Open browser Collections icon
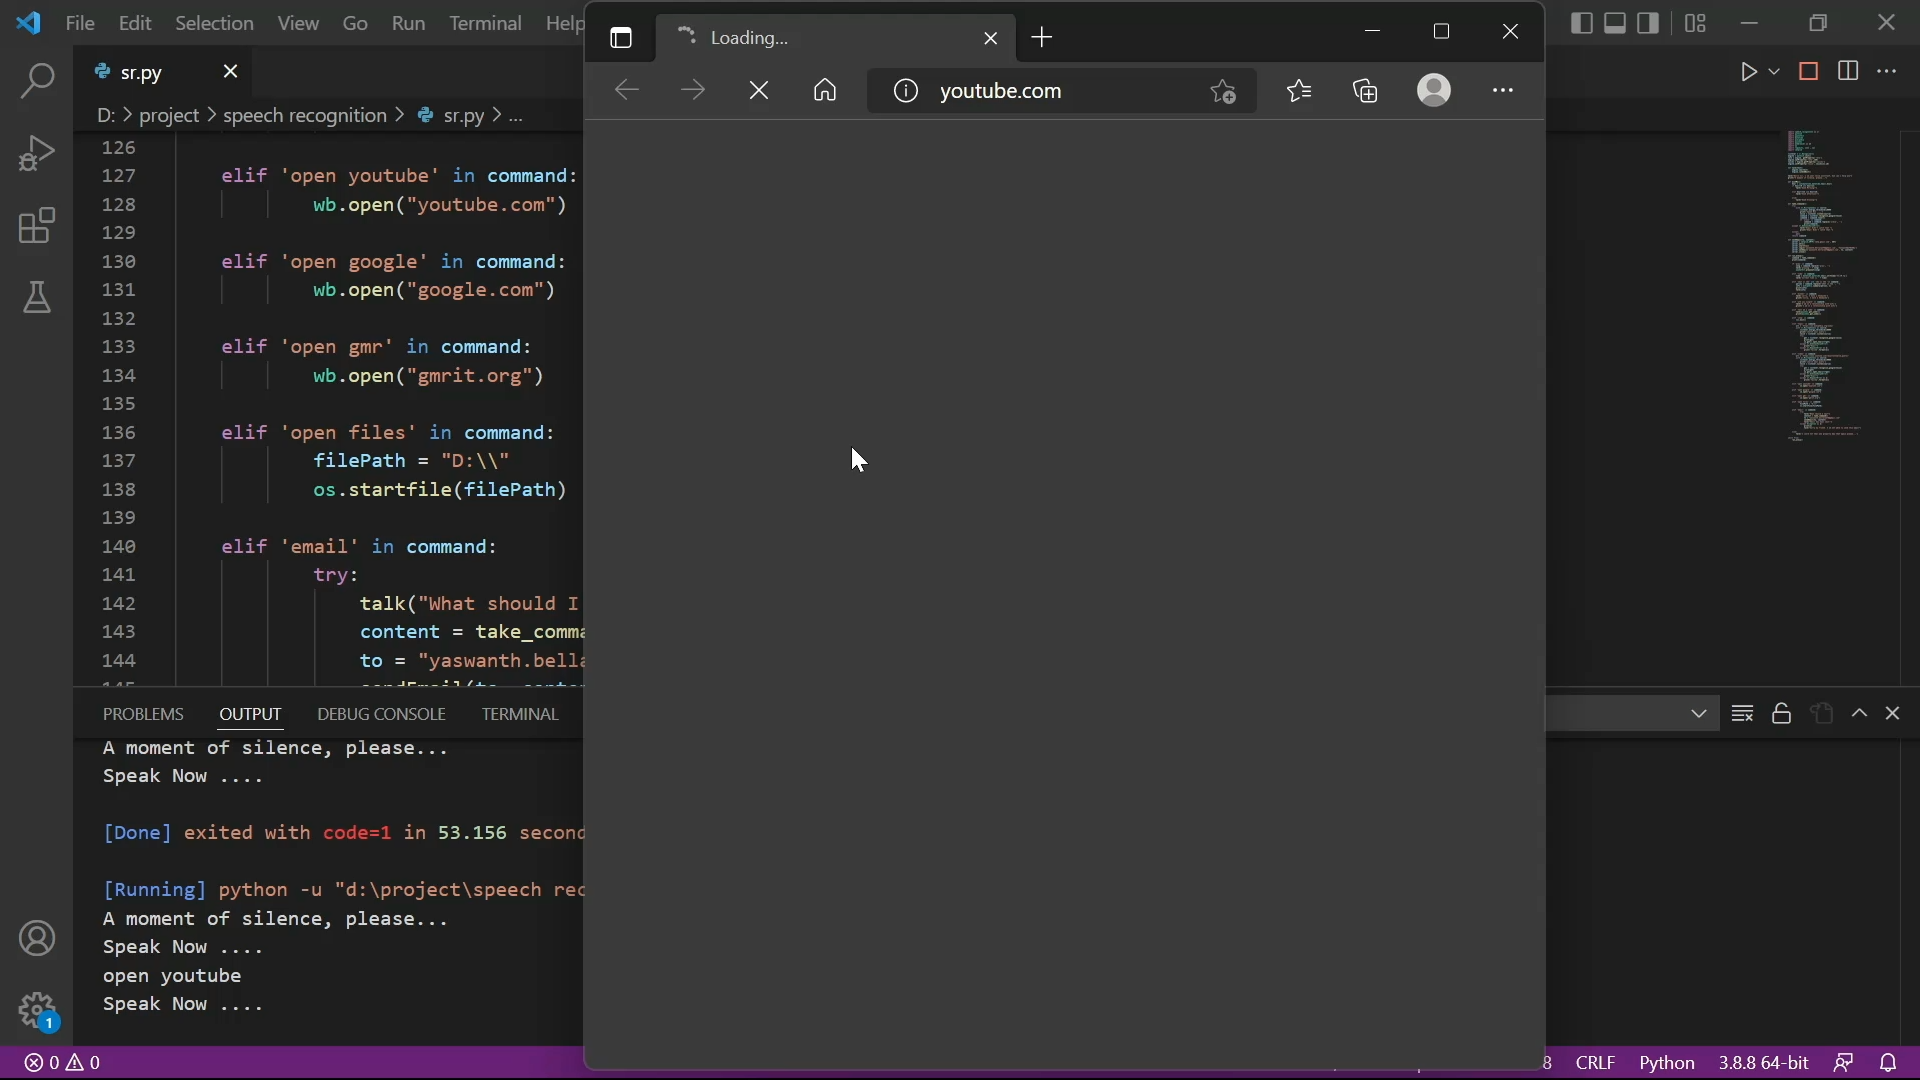Viewport: 1920px width, 1080px height. (x=1366, y=91)
